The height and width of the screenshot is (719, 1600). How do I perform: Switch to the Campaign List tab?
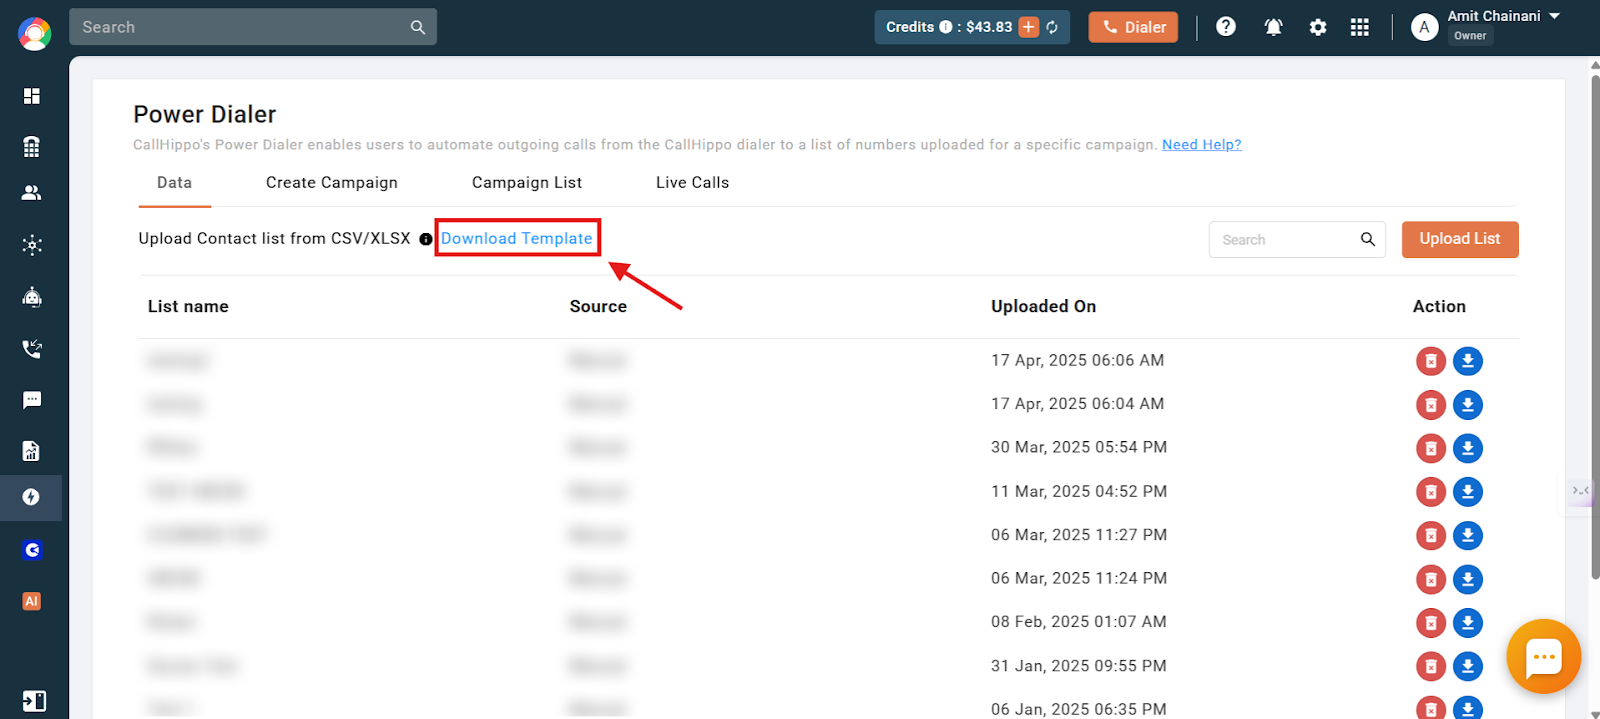coord(527,183)
